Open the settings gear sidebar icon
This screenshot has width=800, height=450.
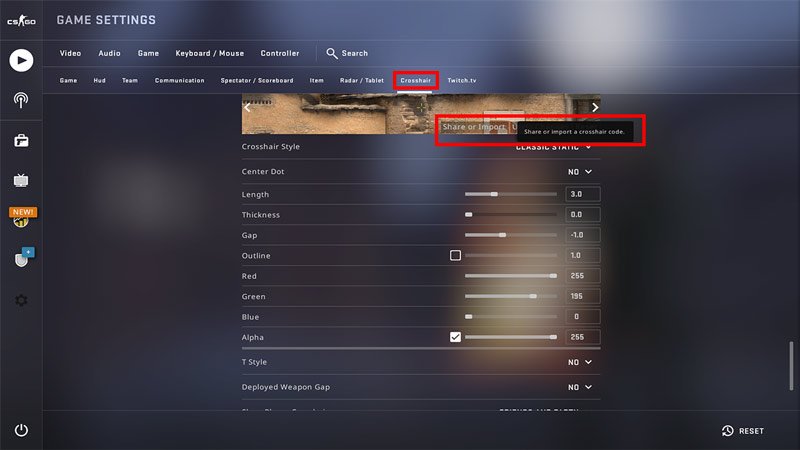[x=21, y=300]
